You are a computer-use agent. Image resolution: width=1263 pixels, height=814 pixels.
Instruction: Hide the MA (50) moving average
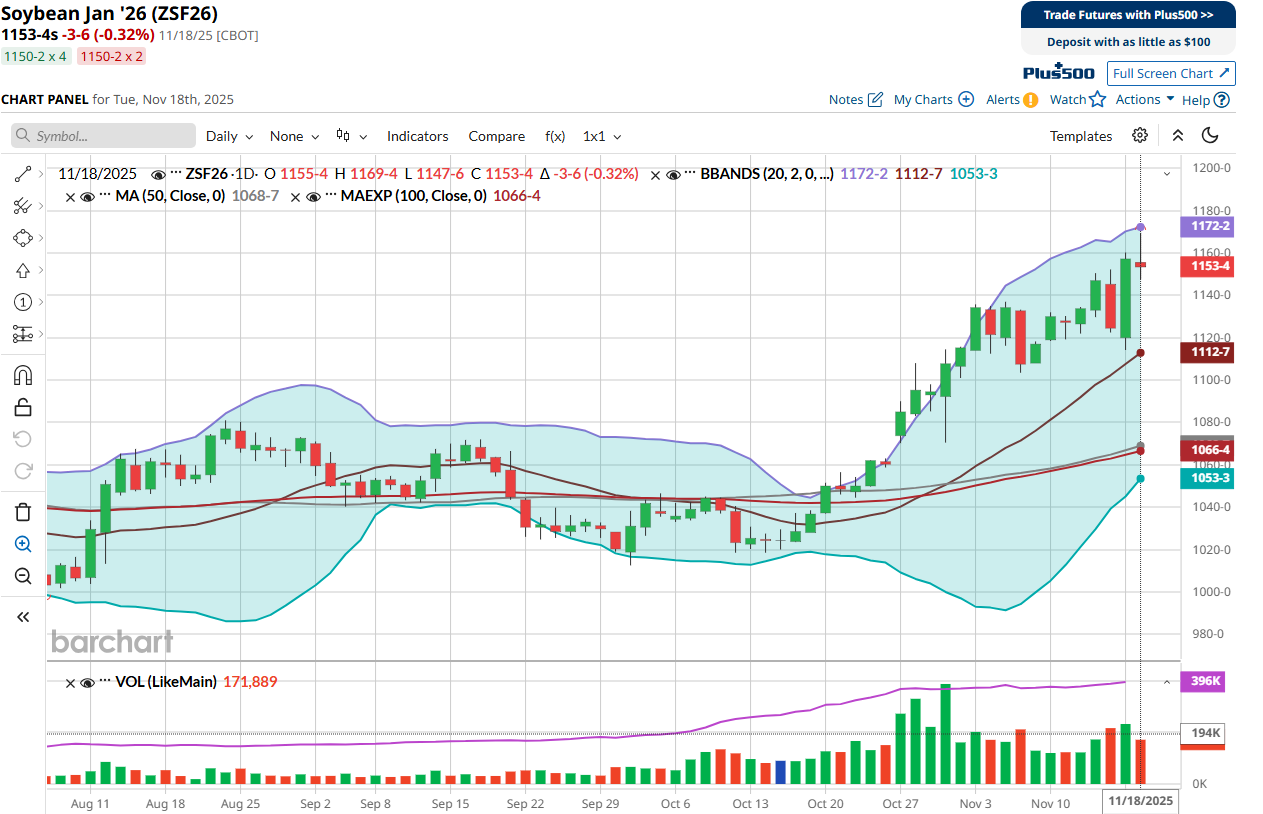87,197
